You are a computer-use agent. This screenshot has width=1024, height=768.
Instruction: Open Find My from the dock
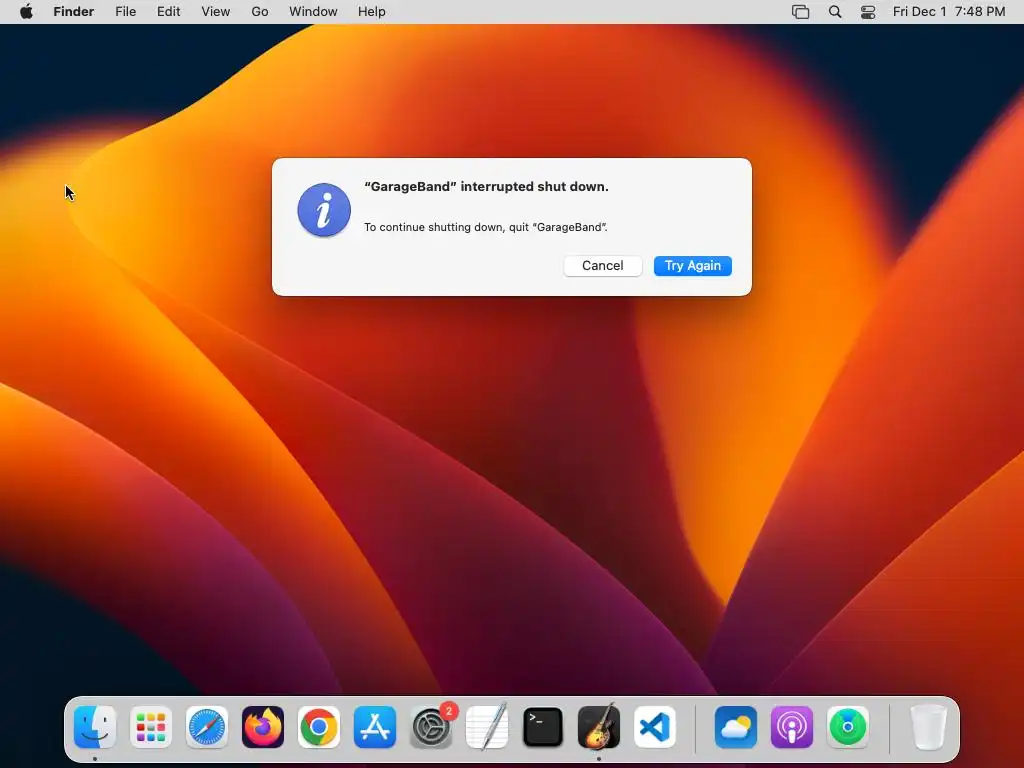(x=848, y=727)
